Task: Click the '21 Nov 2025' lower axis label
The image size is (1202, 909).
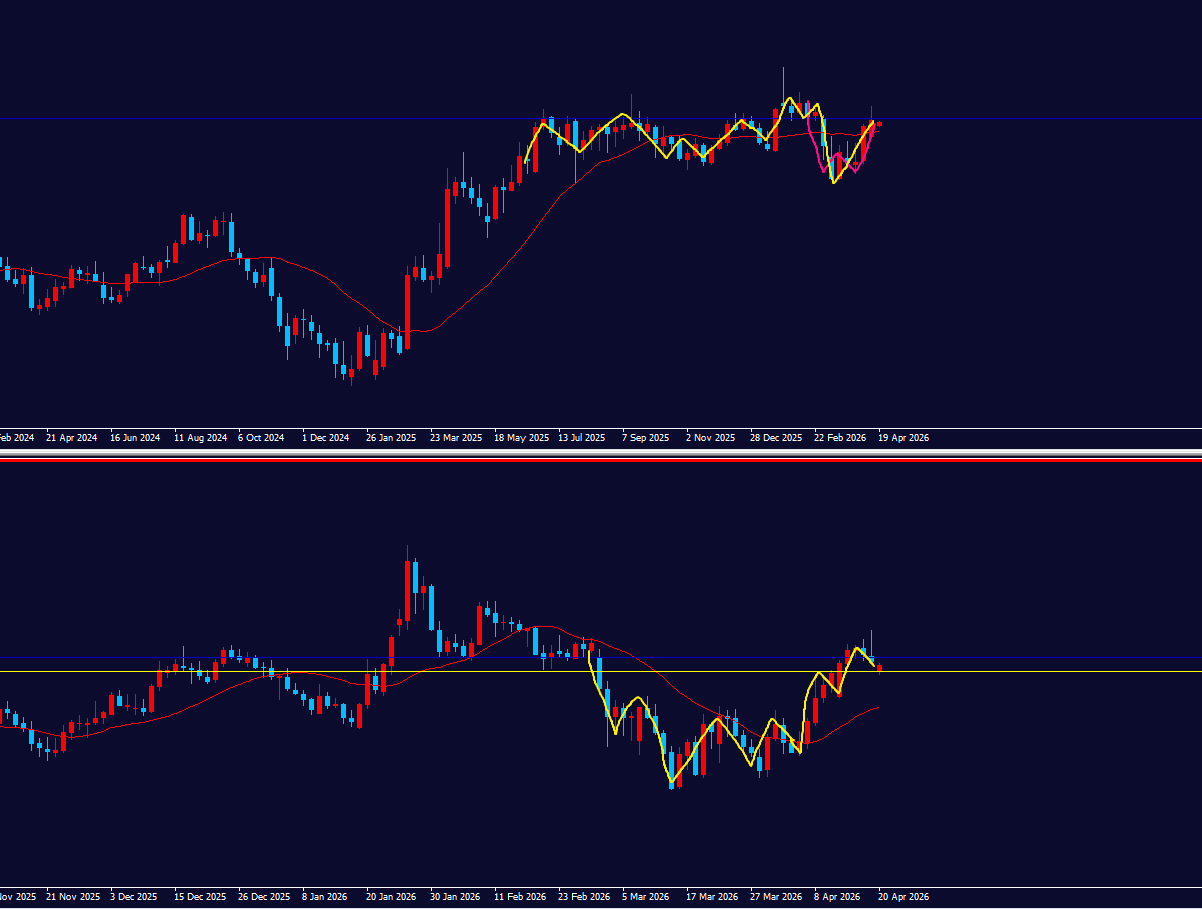Action: click(73, 897)
